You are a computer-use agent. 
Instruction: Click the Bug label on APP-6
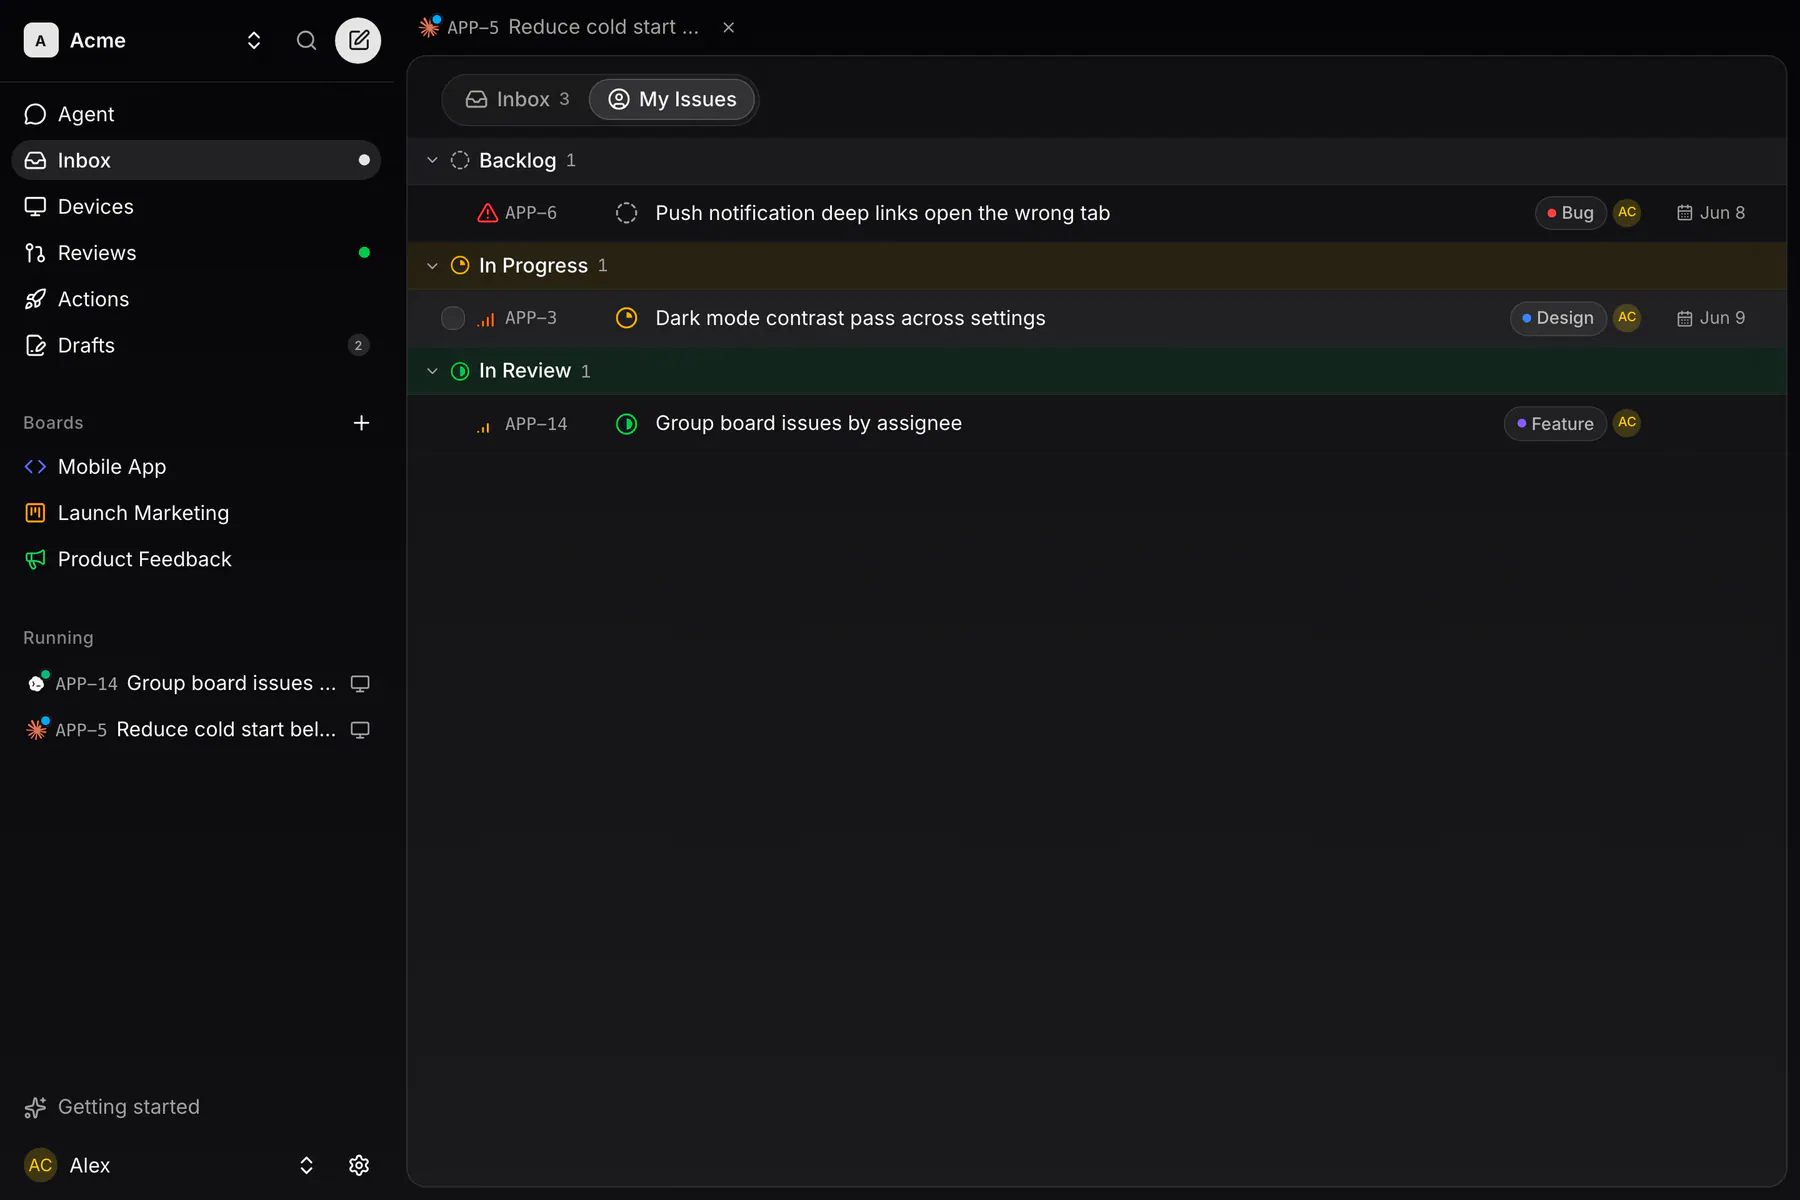(x=1570, y=213)
